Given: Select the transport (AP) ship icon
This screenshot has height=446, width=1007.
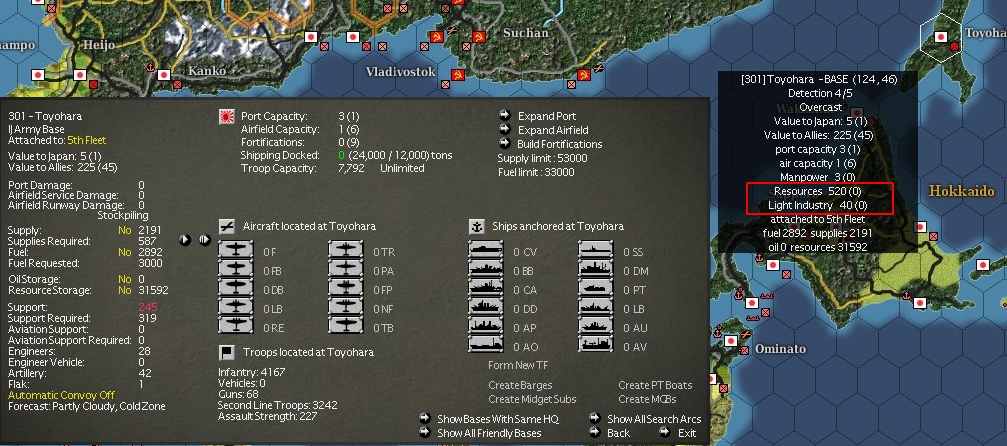Looking at the screenshot, I should pos(486,326).
